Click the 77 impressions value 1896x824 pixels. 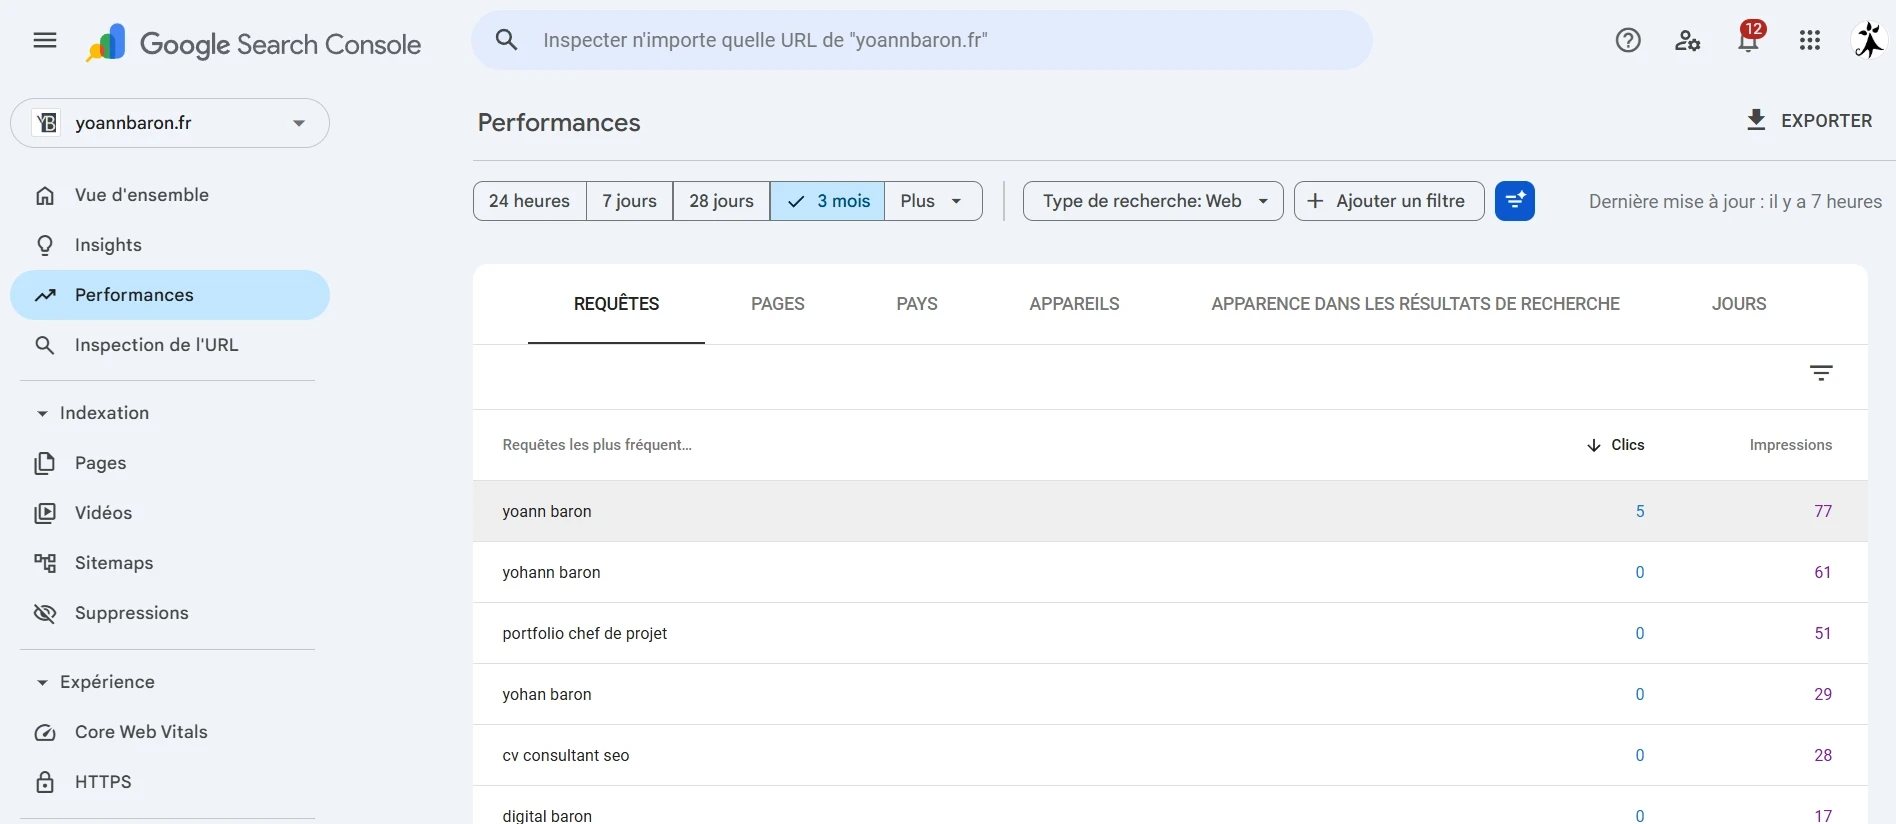click(x=1823, y=511)
